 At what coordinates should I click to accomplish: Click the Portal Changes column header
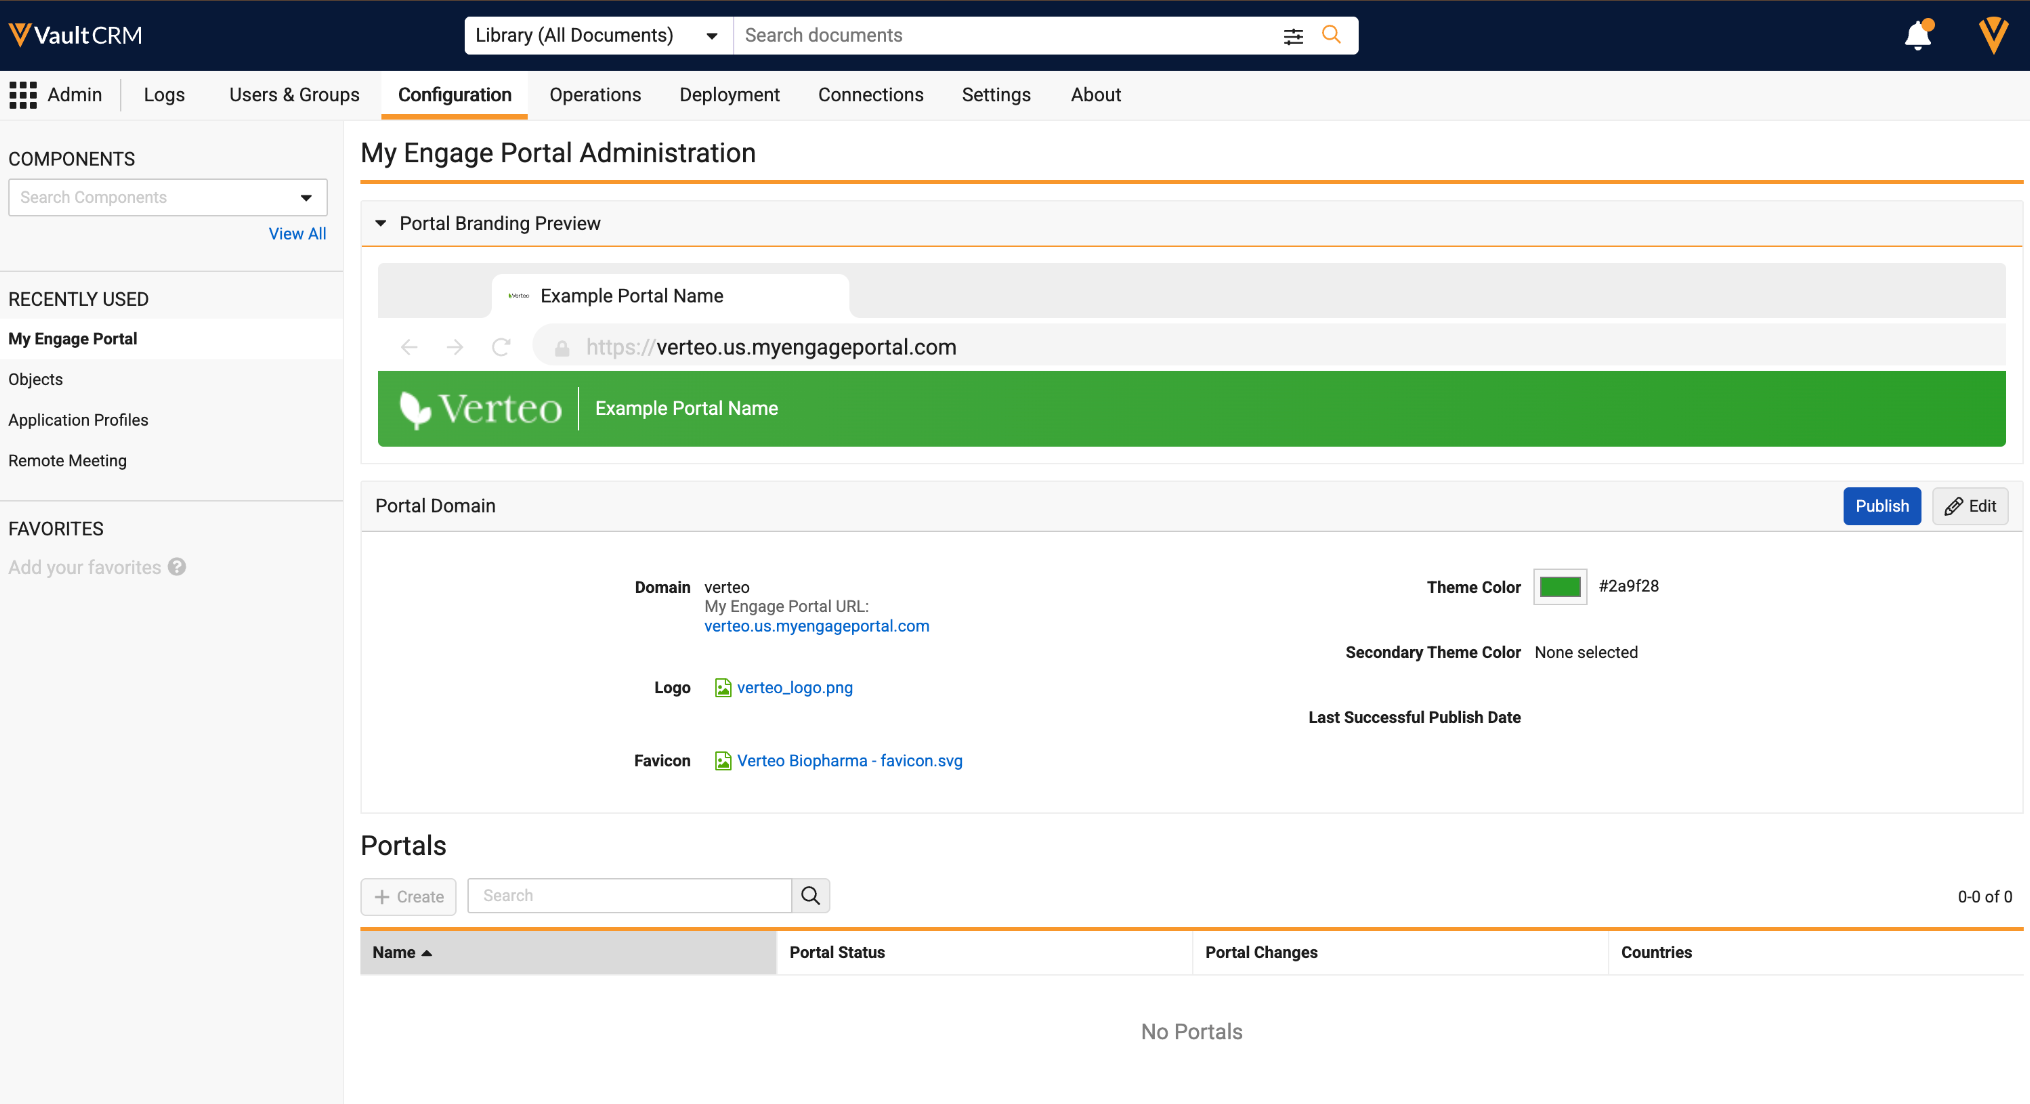click(x=1400, y=953)
